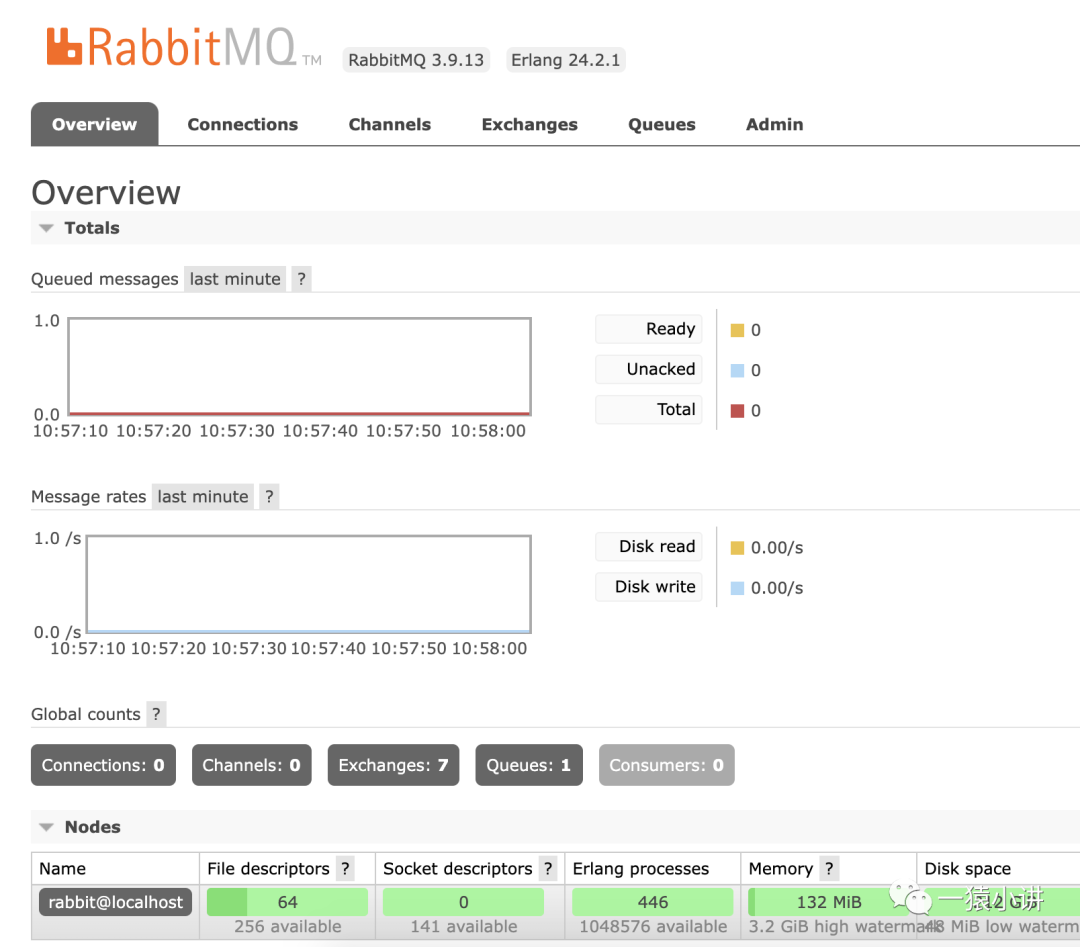The height and width of the screenshot is (947, 1080).
Task: Toggle the Total series legend
Action: [x=649, y=410]
